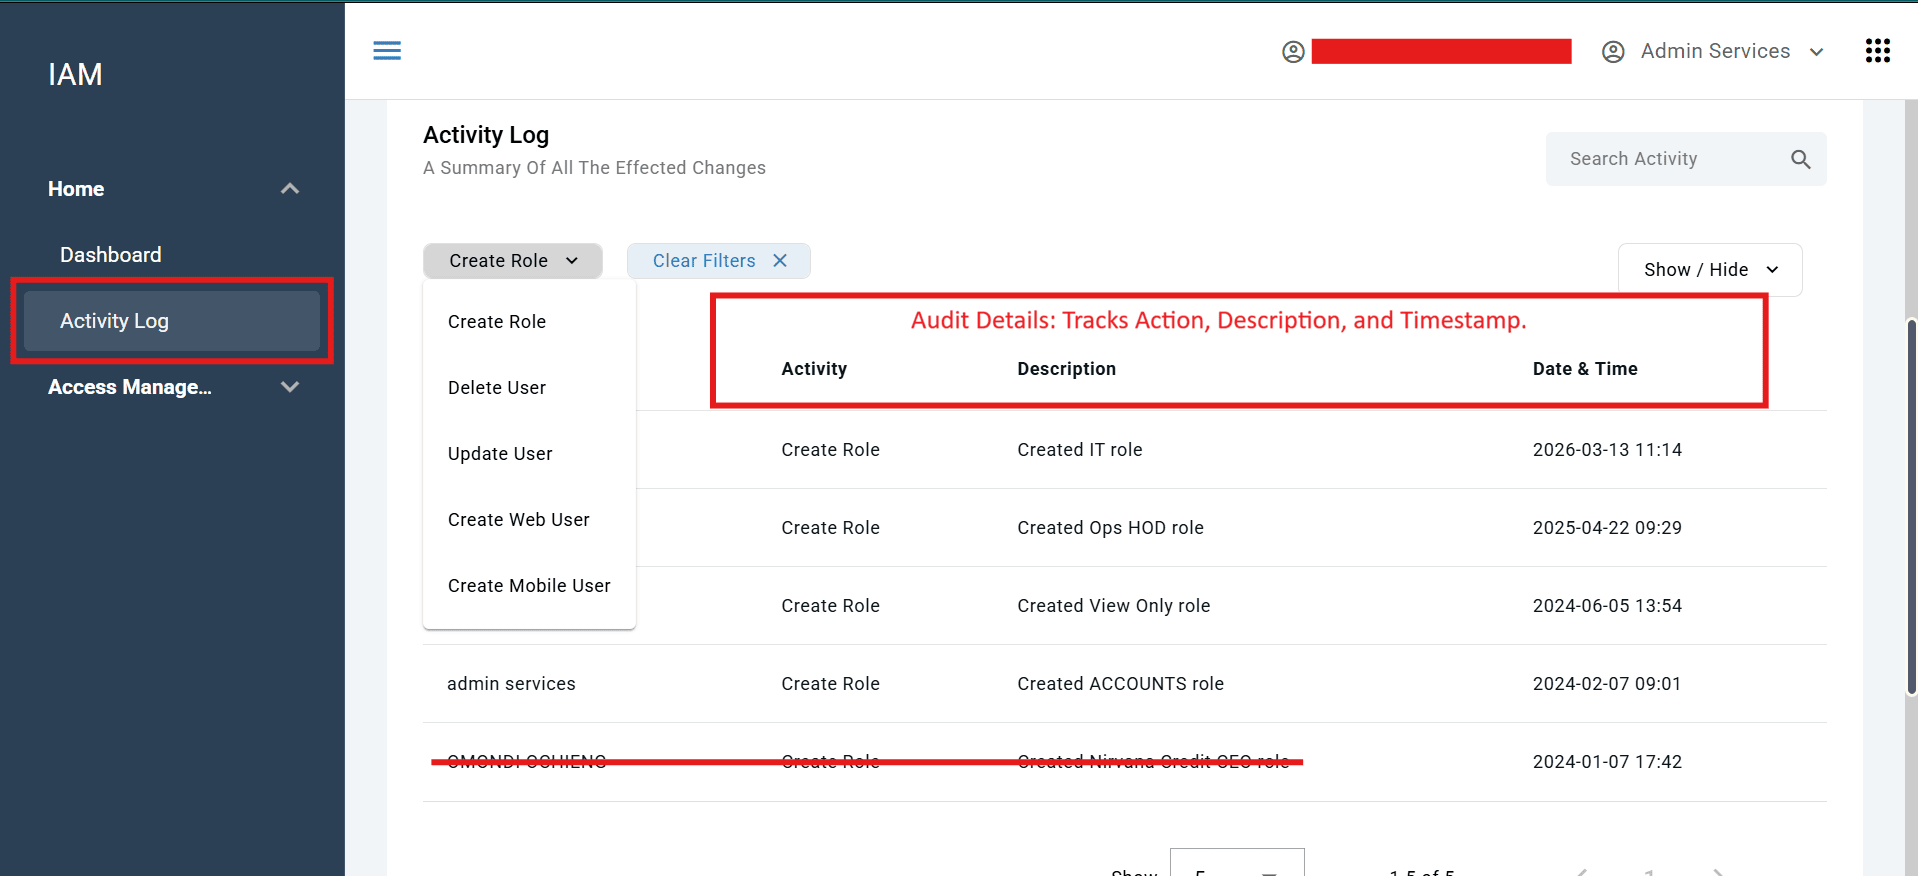
Task: Click the page vertical scrollbar
Action: (x=1911, y=506)
